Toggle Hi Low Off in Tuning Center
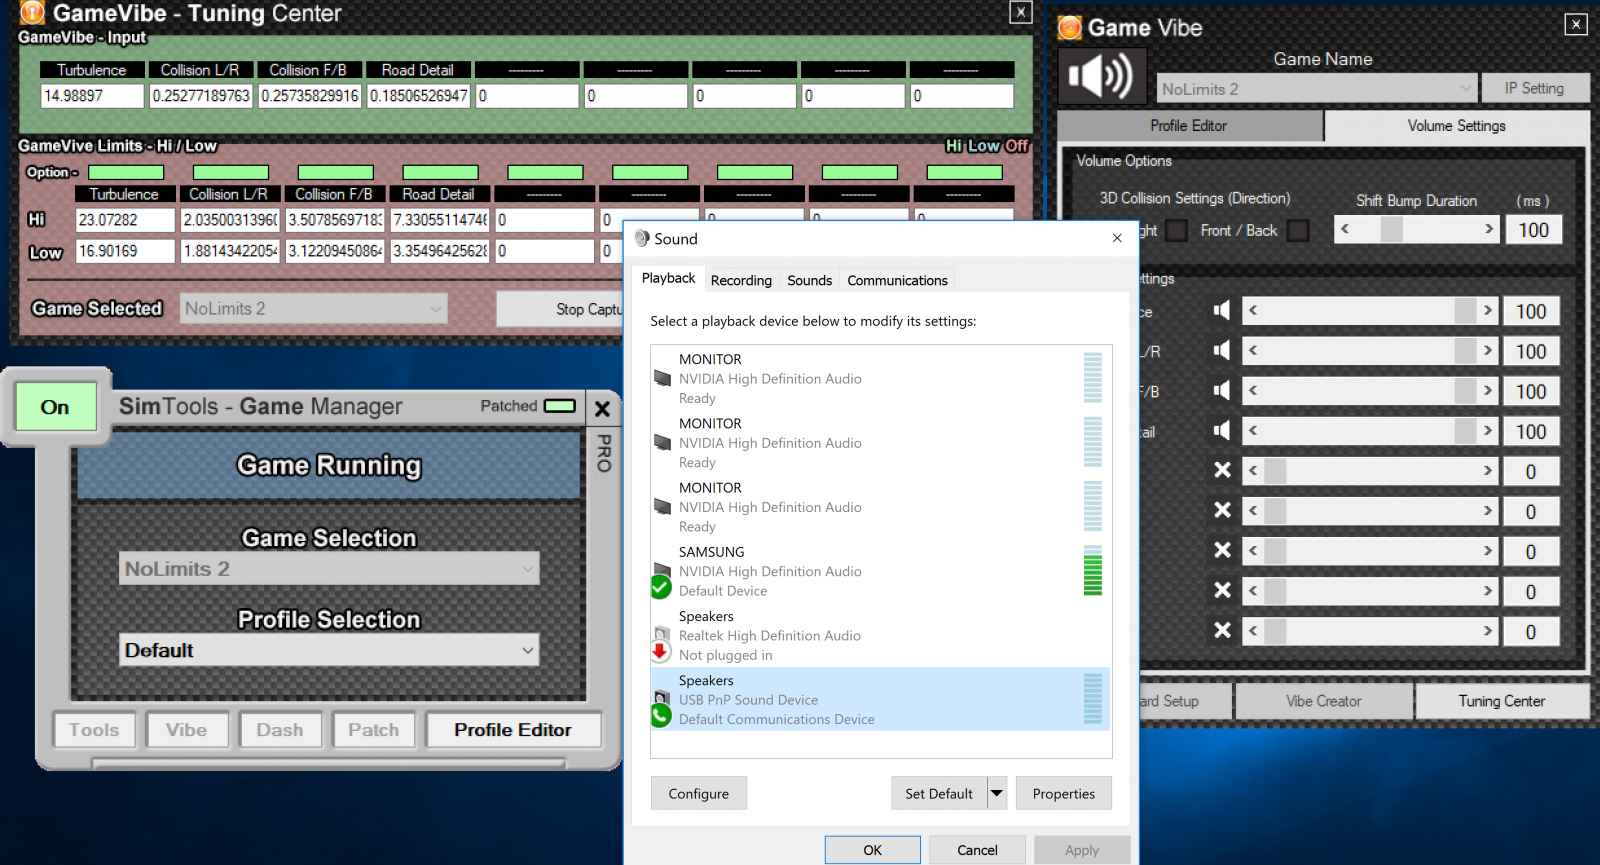Viewport: 1600px width, 865px height. point(987,146)
